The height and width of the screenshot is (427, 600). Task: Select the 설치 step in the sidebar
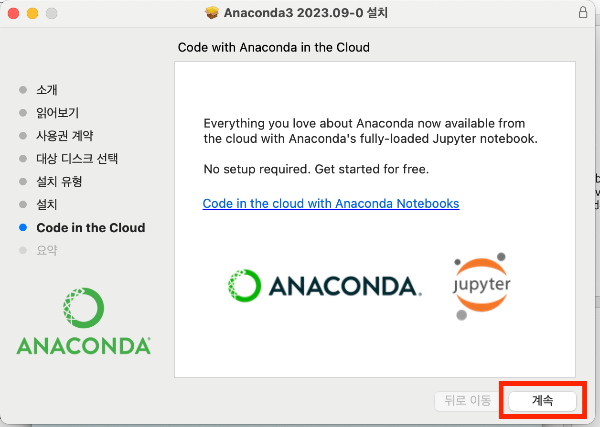(x=47, y=204)
